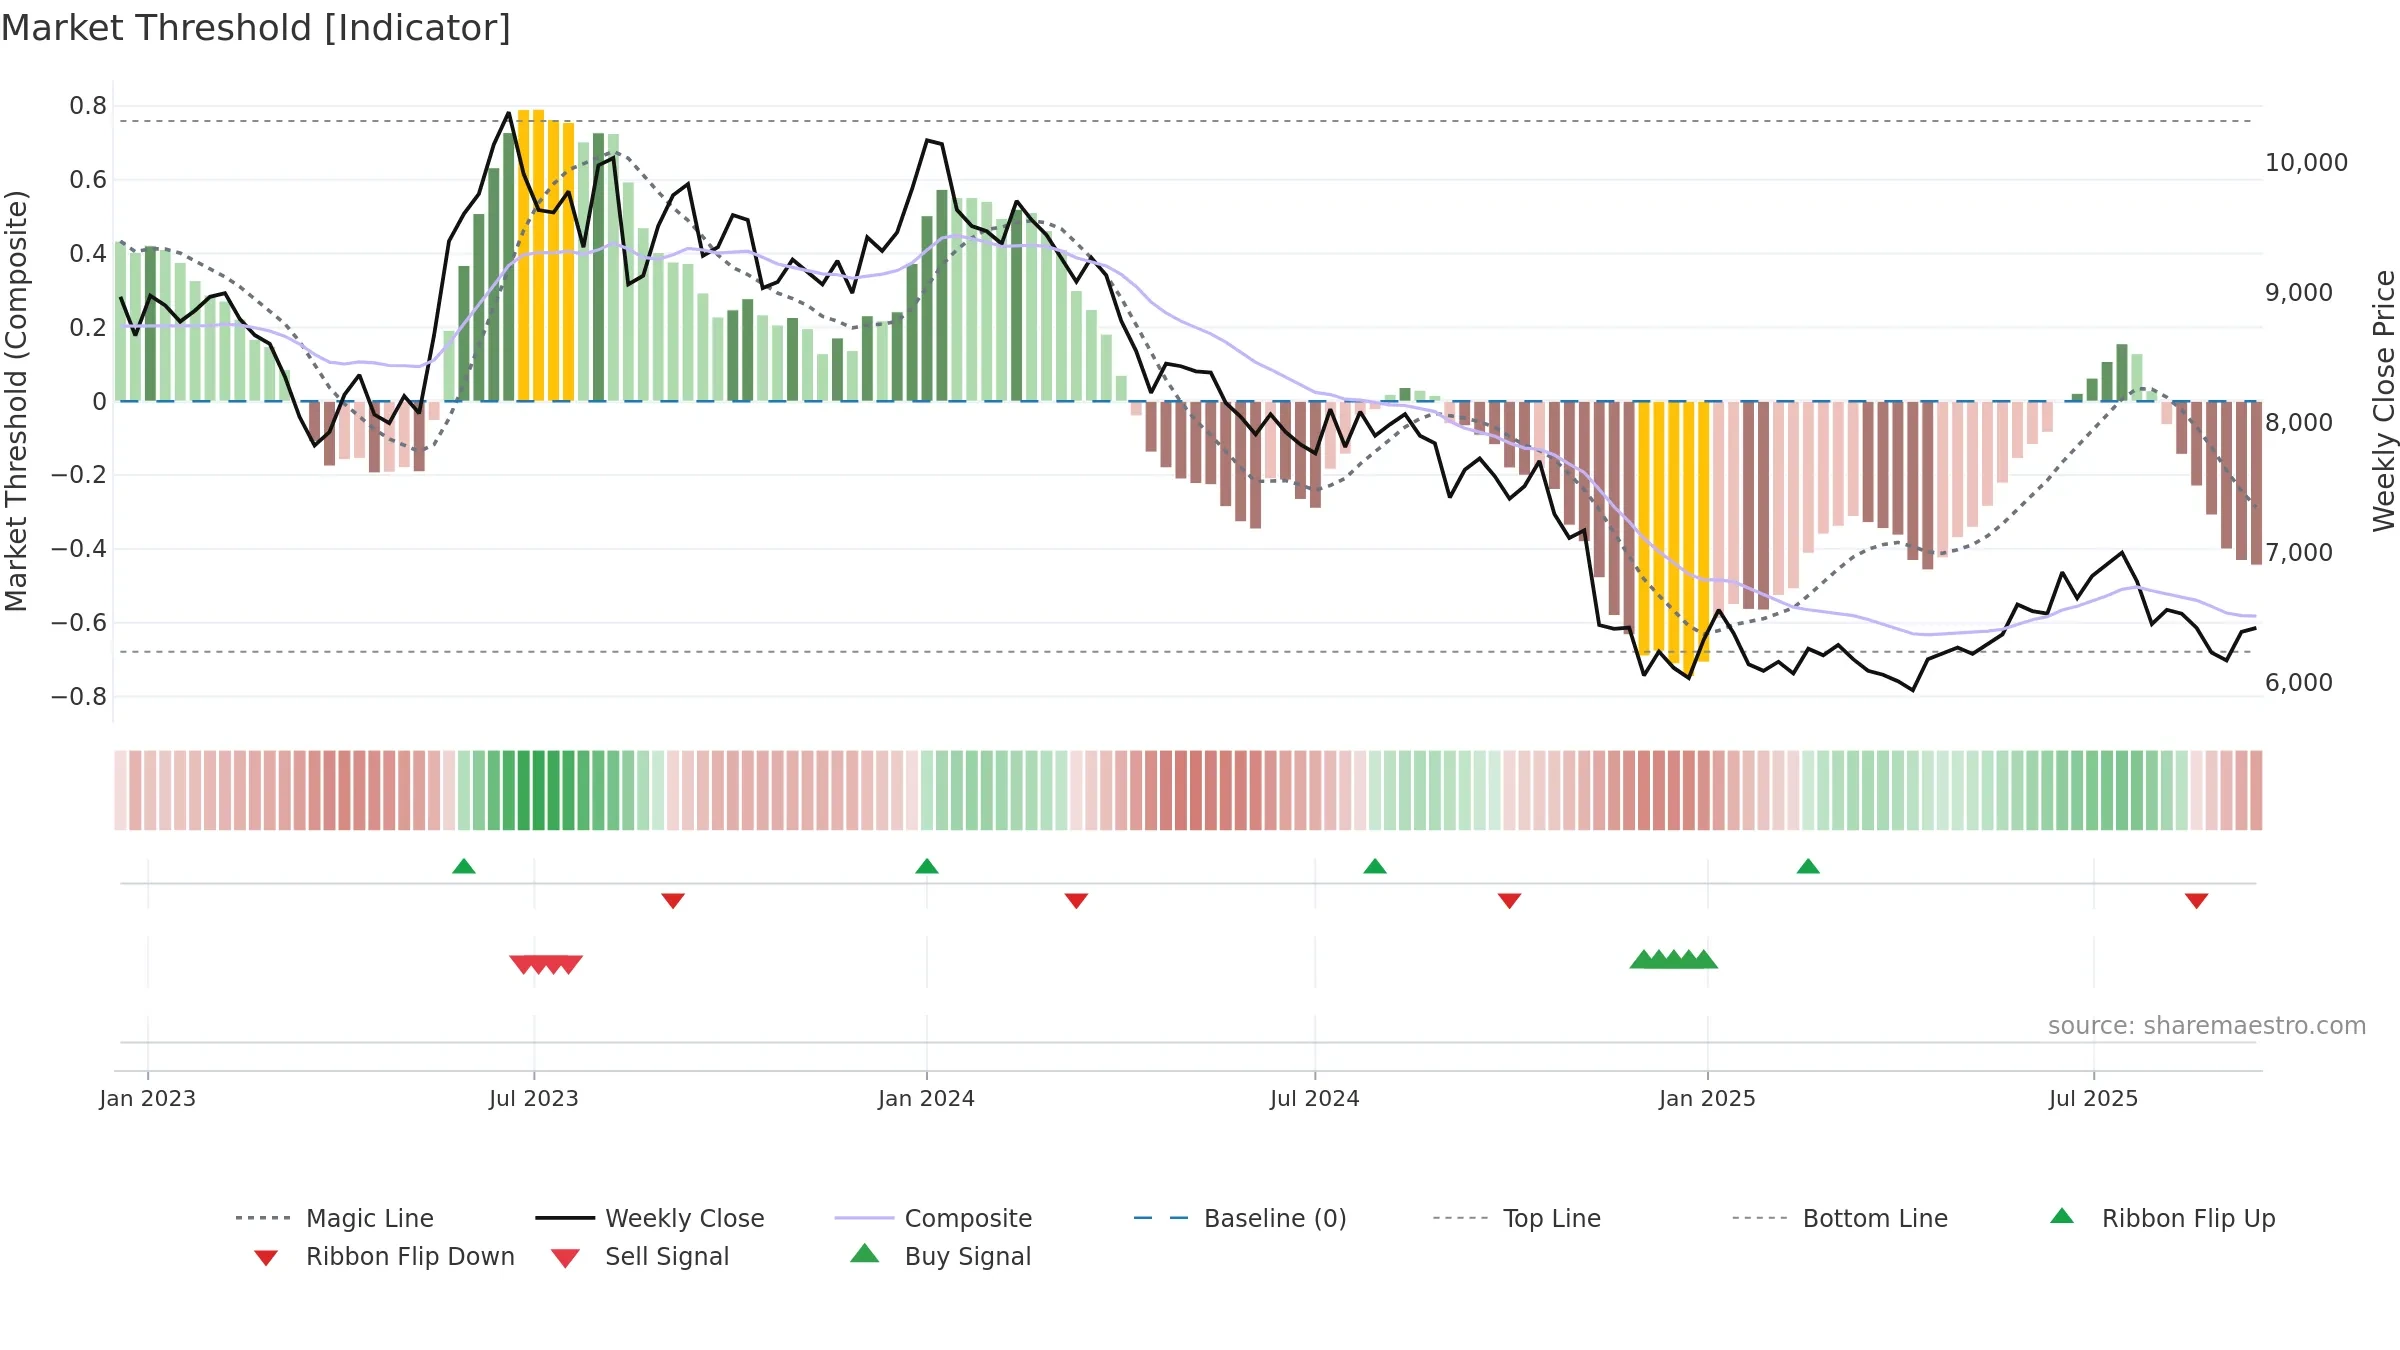The height and width of the screenshot is (1350, 2400).
Task: Click Ribbon Flip Up marker at Jan 2024
Action: pos(927,866)
